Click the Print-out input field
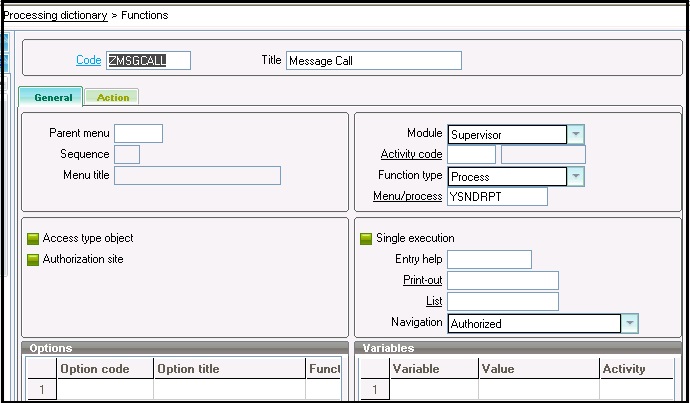 coord(503,280)
